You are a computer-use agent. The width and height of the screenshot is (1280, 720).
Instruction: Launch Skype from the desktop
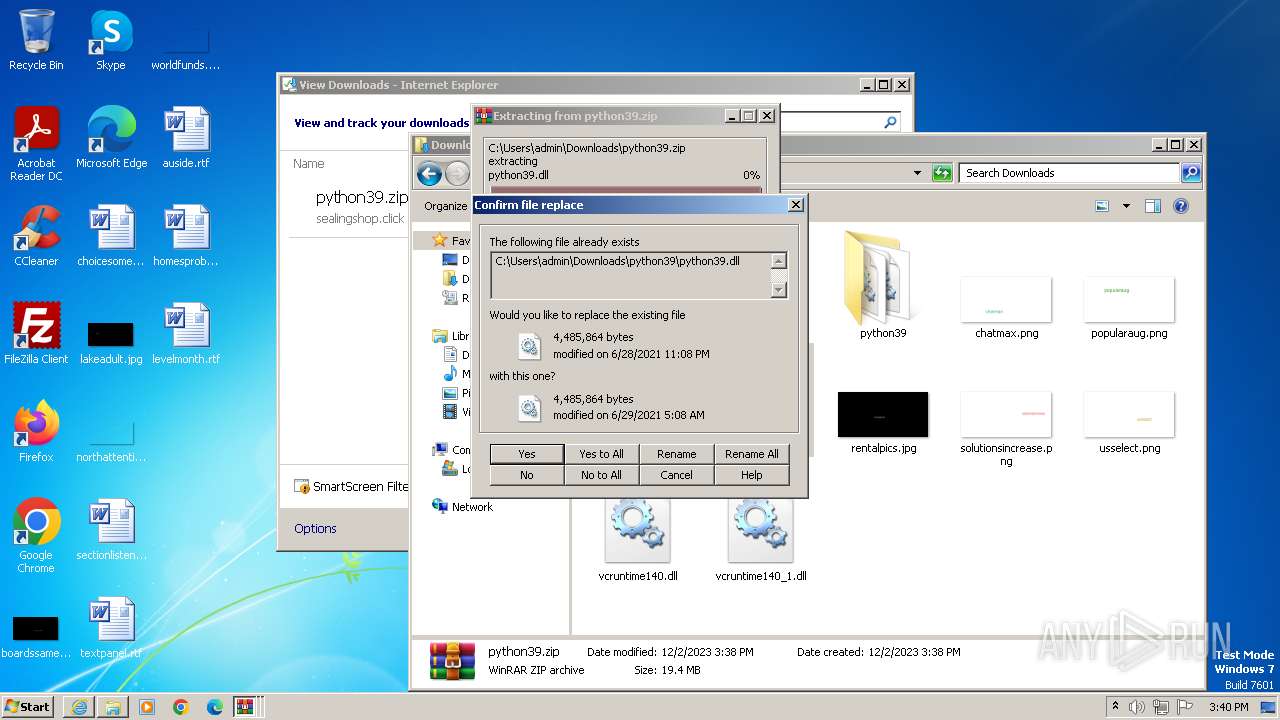pos(110,40)
